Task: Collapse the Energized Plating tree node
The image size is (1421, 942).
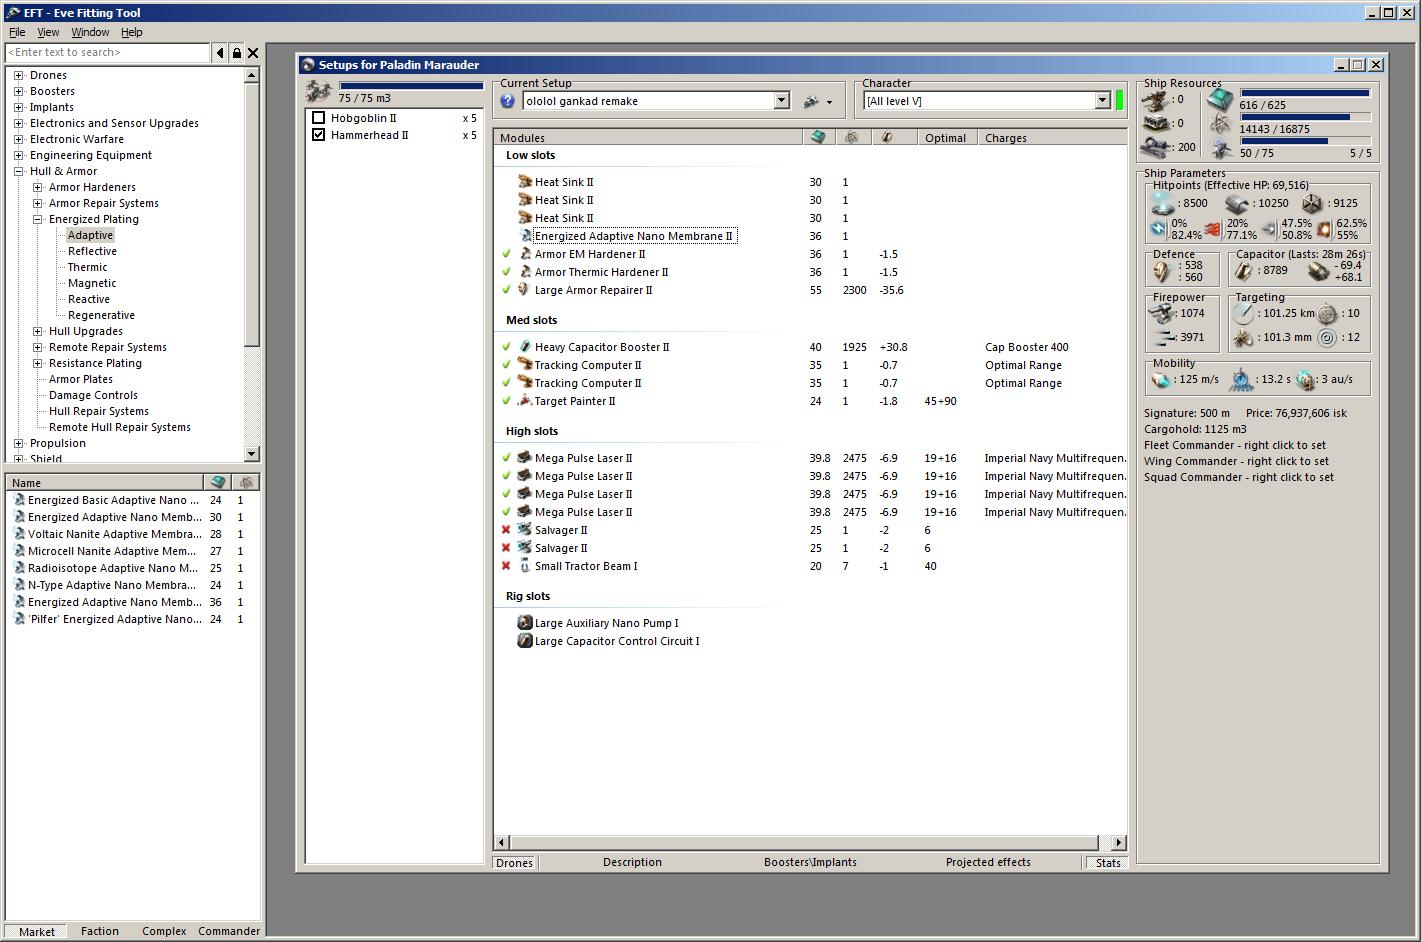Action: [x=37, y=219]
